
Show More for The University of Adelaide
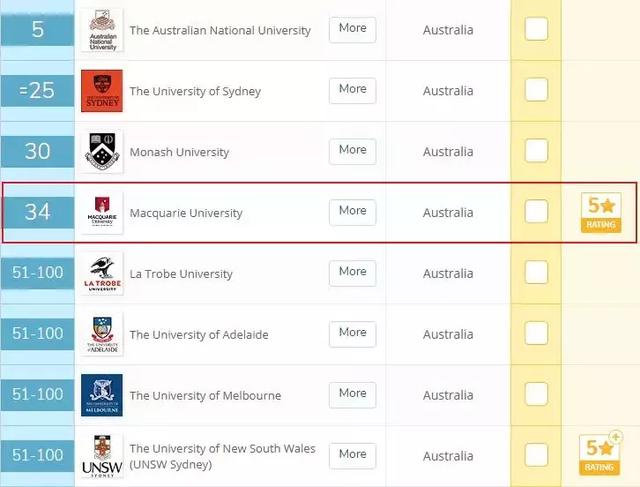click(353, 334)
